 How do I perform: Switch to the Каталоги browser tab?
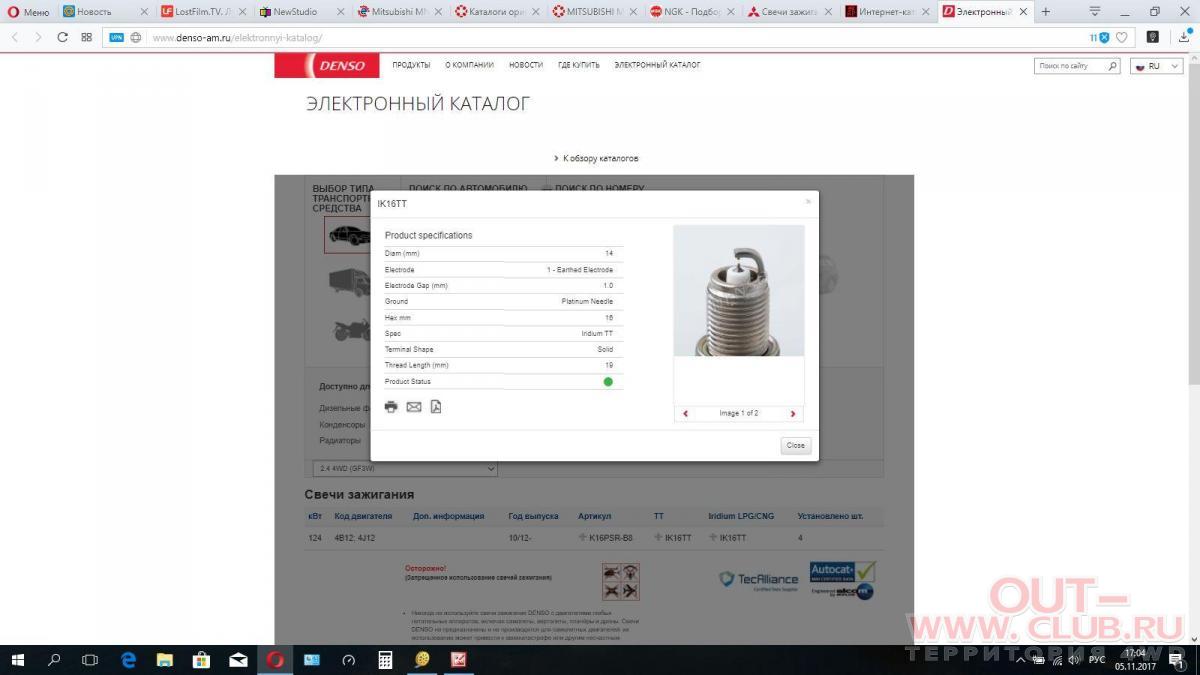(x=497, y=12)
